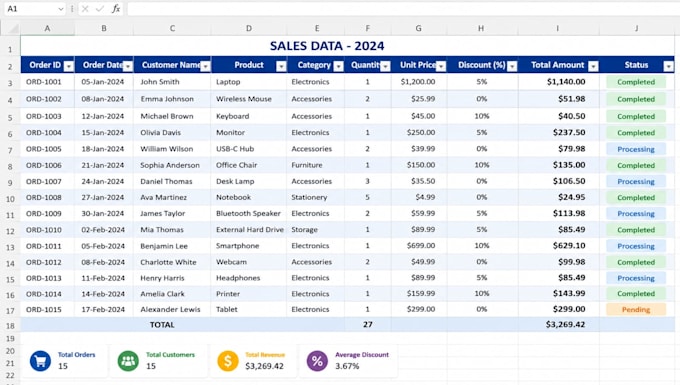
Task: Click date cell 30-Jan-2024
Action: (x=103, y=214)
